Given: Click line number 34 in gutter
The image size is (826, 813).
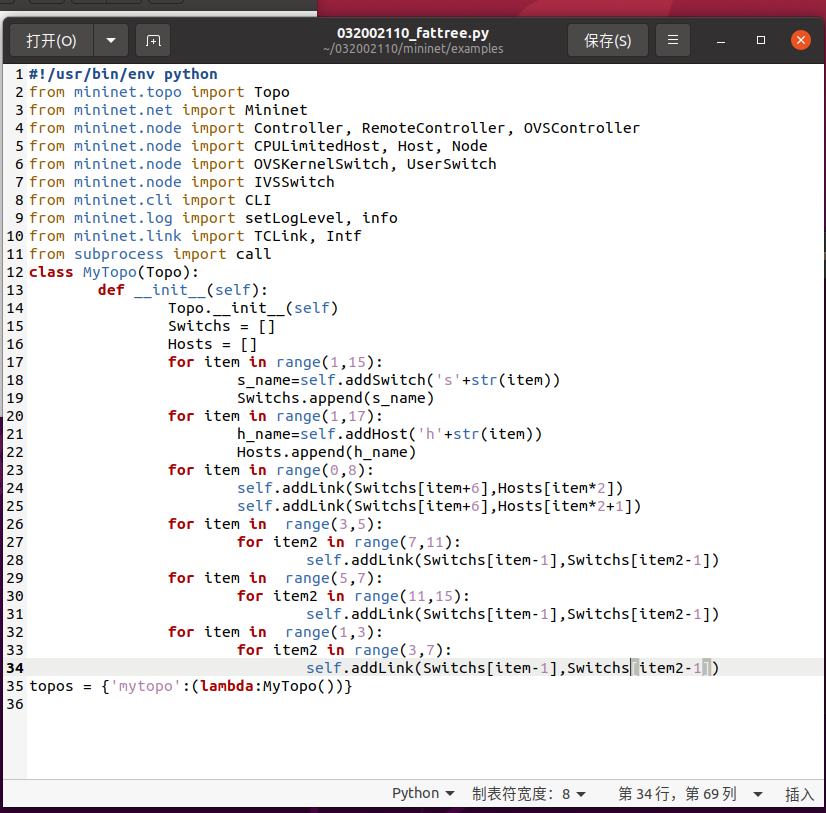Looking at the screenshot, I should 15,668.
